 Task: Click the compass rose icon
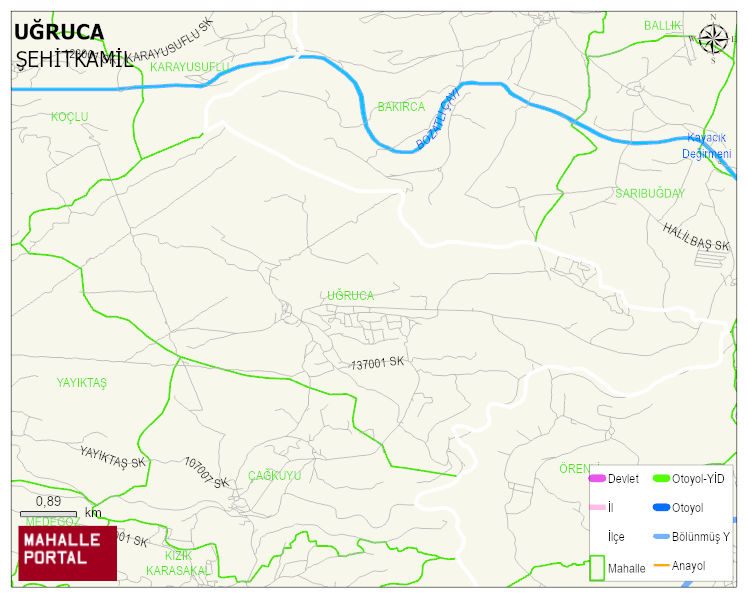pos(713,39)
